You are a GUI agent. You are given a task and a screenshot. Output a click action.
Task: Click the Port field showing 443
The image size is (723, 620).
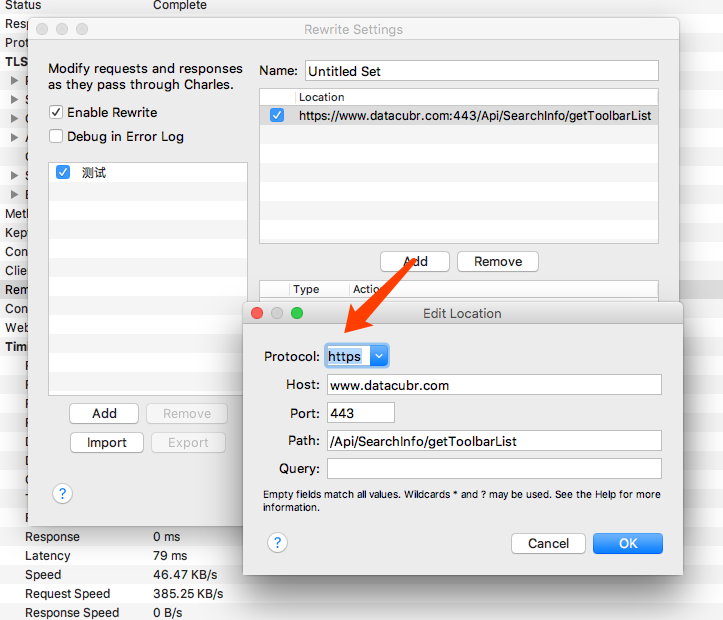[x=361, y=413]
